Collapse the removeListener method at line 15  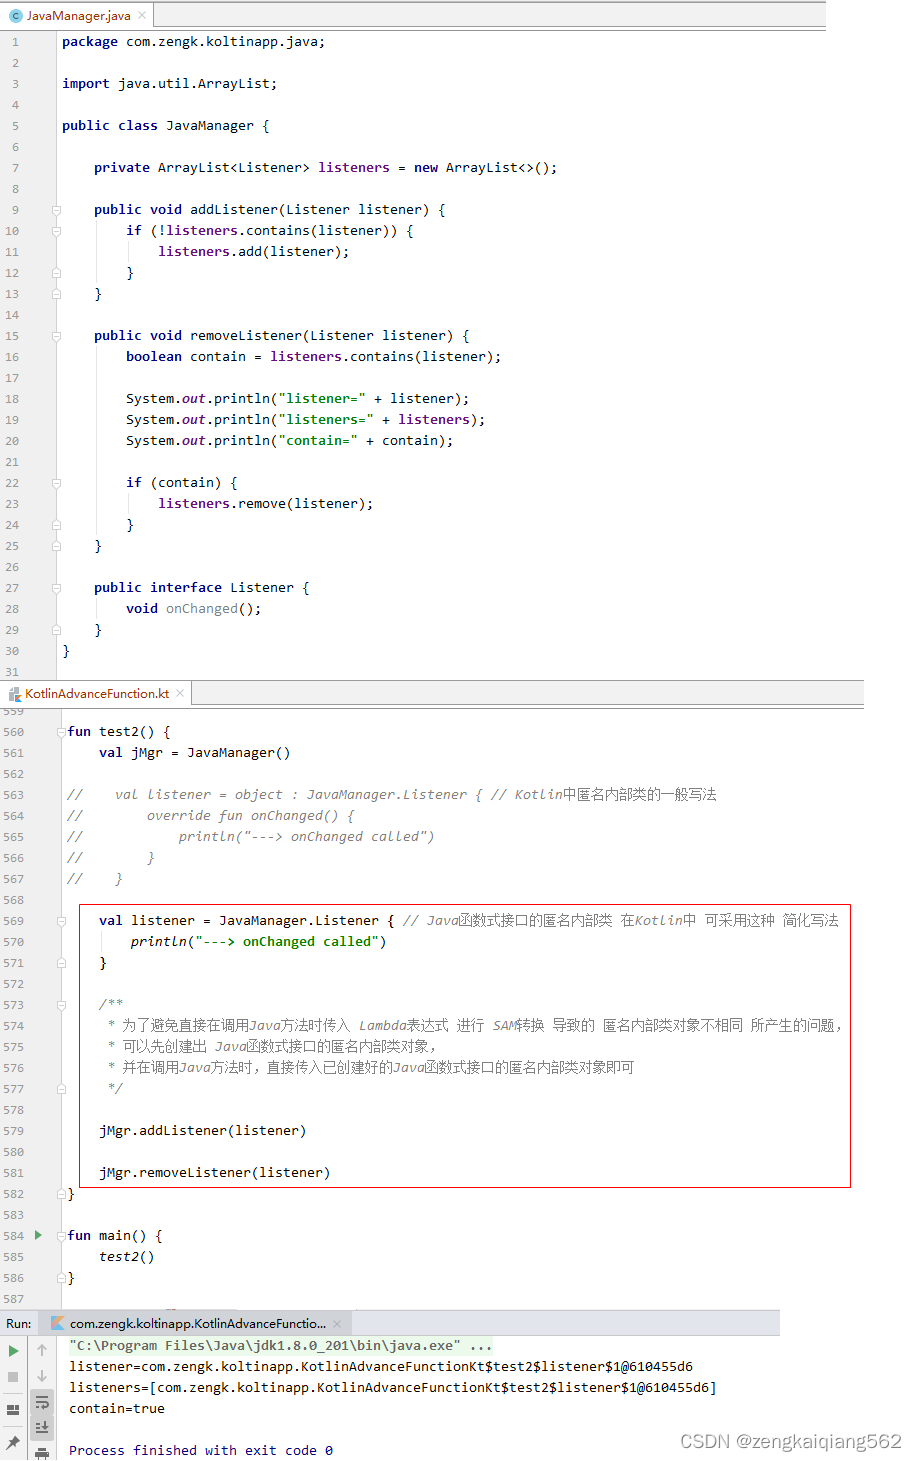tap(56, 336)
